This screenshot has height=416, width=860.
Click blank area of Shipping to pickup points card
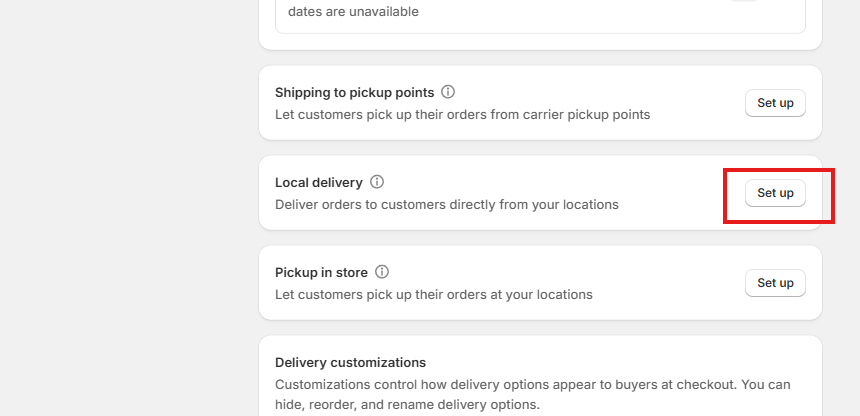[697, 103]
